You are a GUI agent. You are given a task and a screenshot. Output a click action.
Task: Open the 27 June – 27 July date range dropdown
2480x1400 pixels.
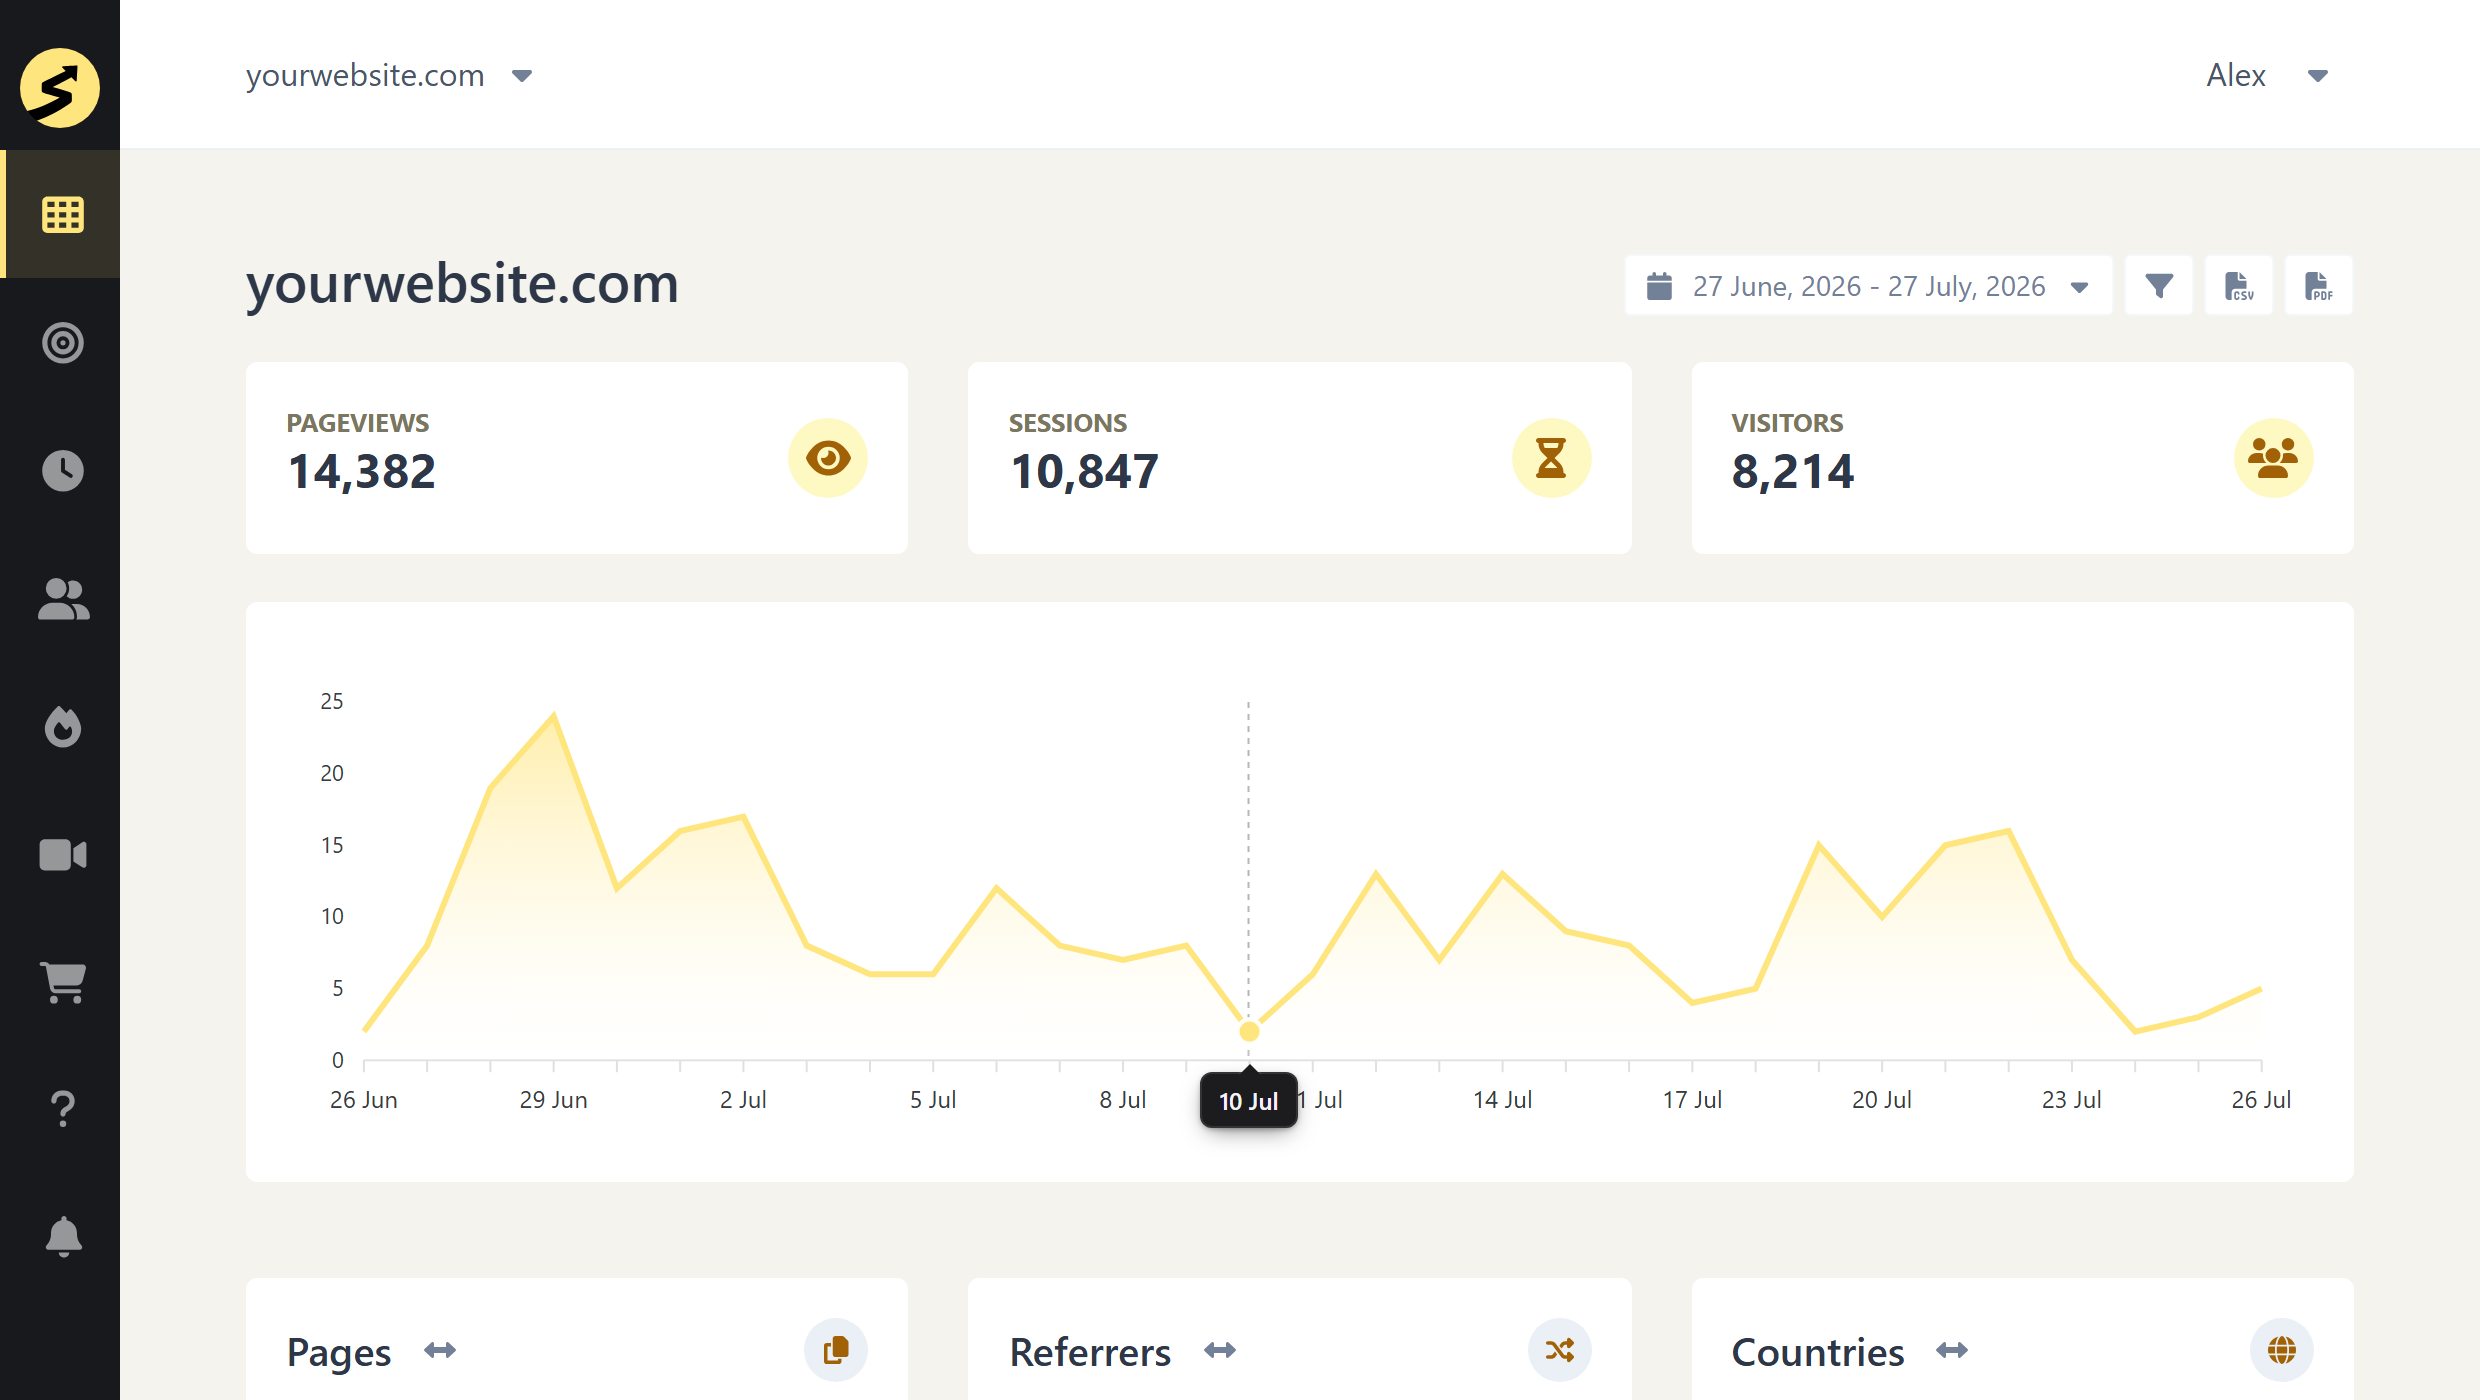(x=1868, y=286)
